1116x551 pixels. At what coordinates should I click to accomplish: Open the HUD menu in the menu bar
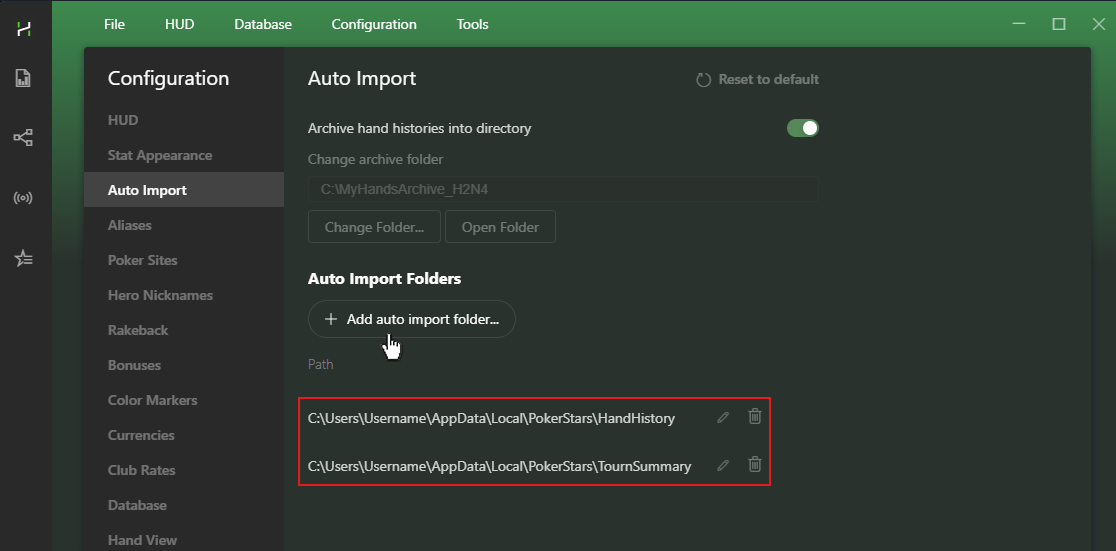[x=179, y=24]
